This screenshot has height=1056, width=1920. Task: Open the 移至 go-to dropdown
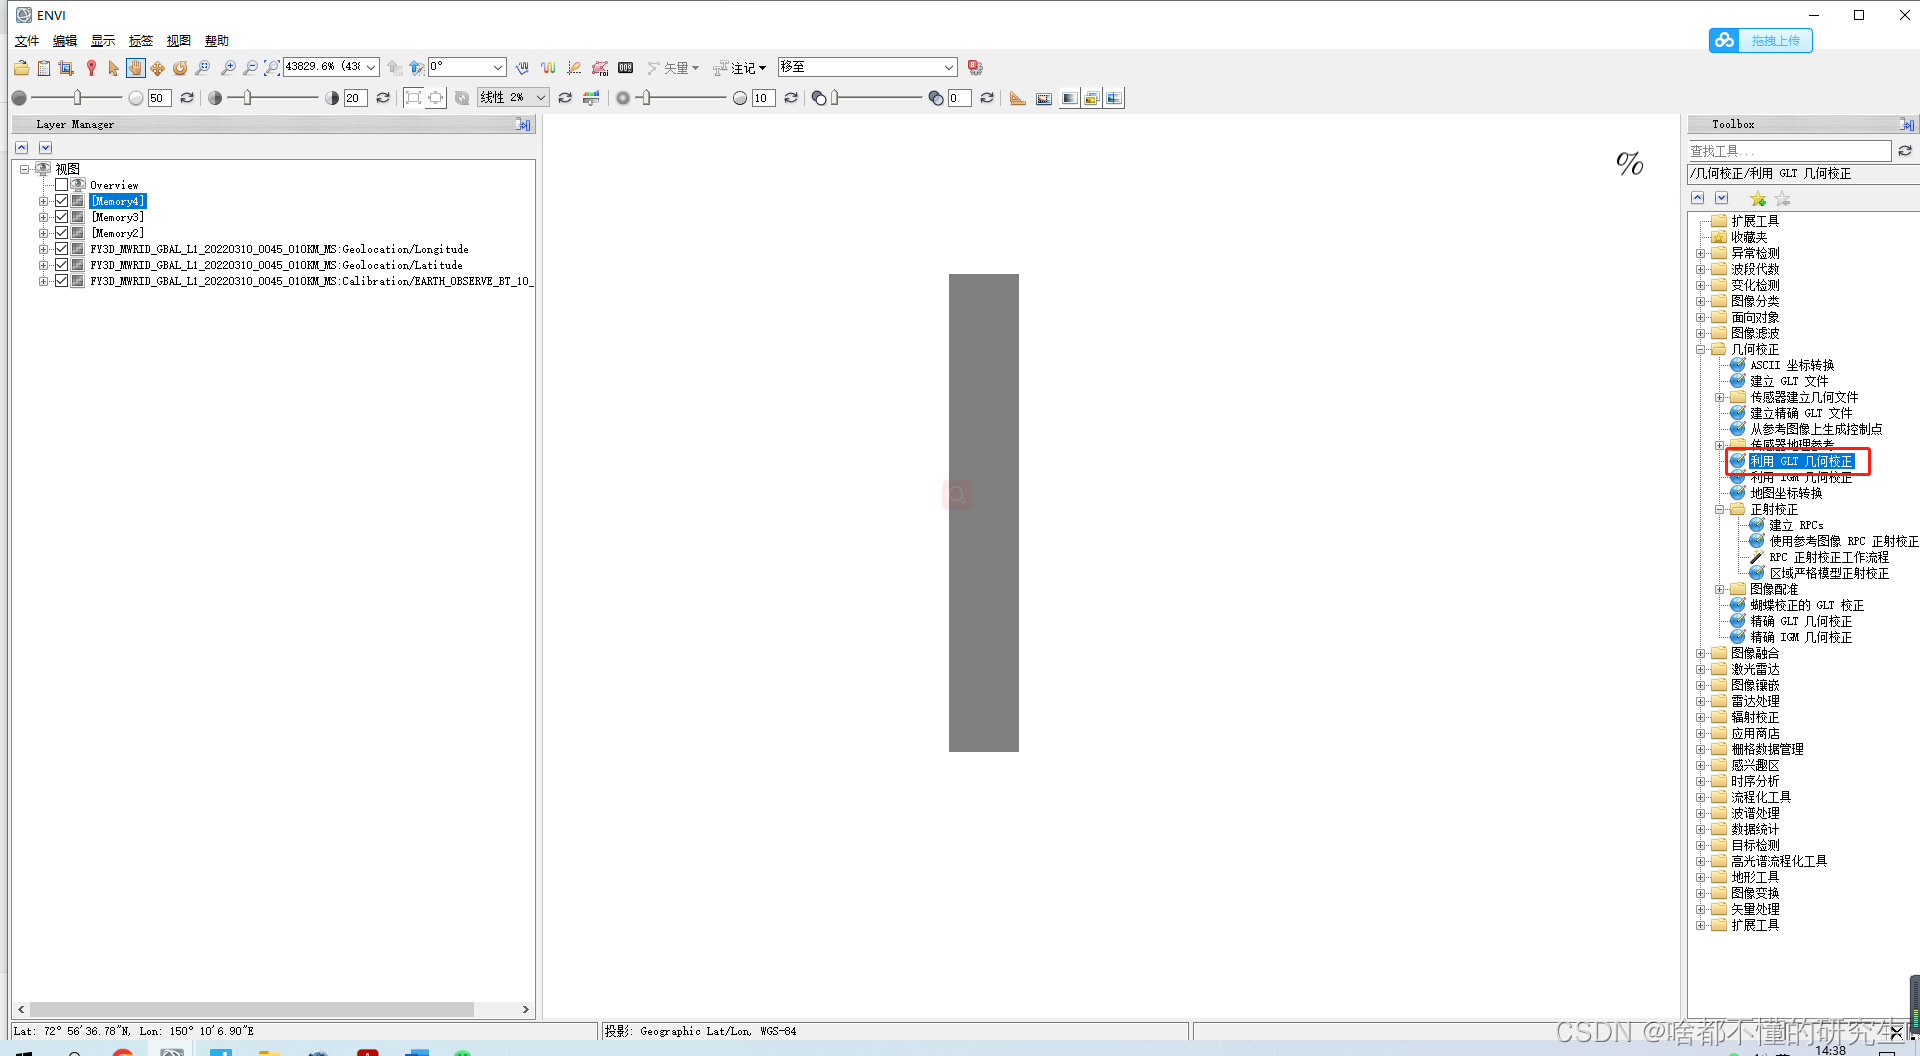tap(949, 67)
